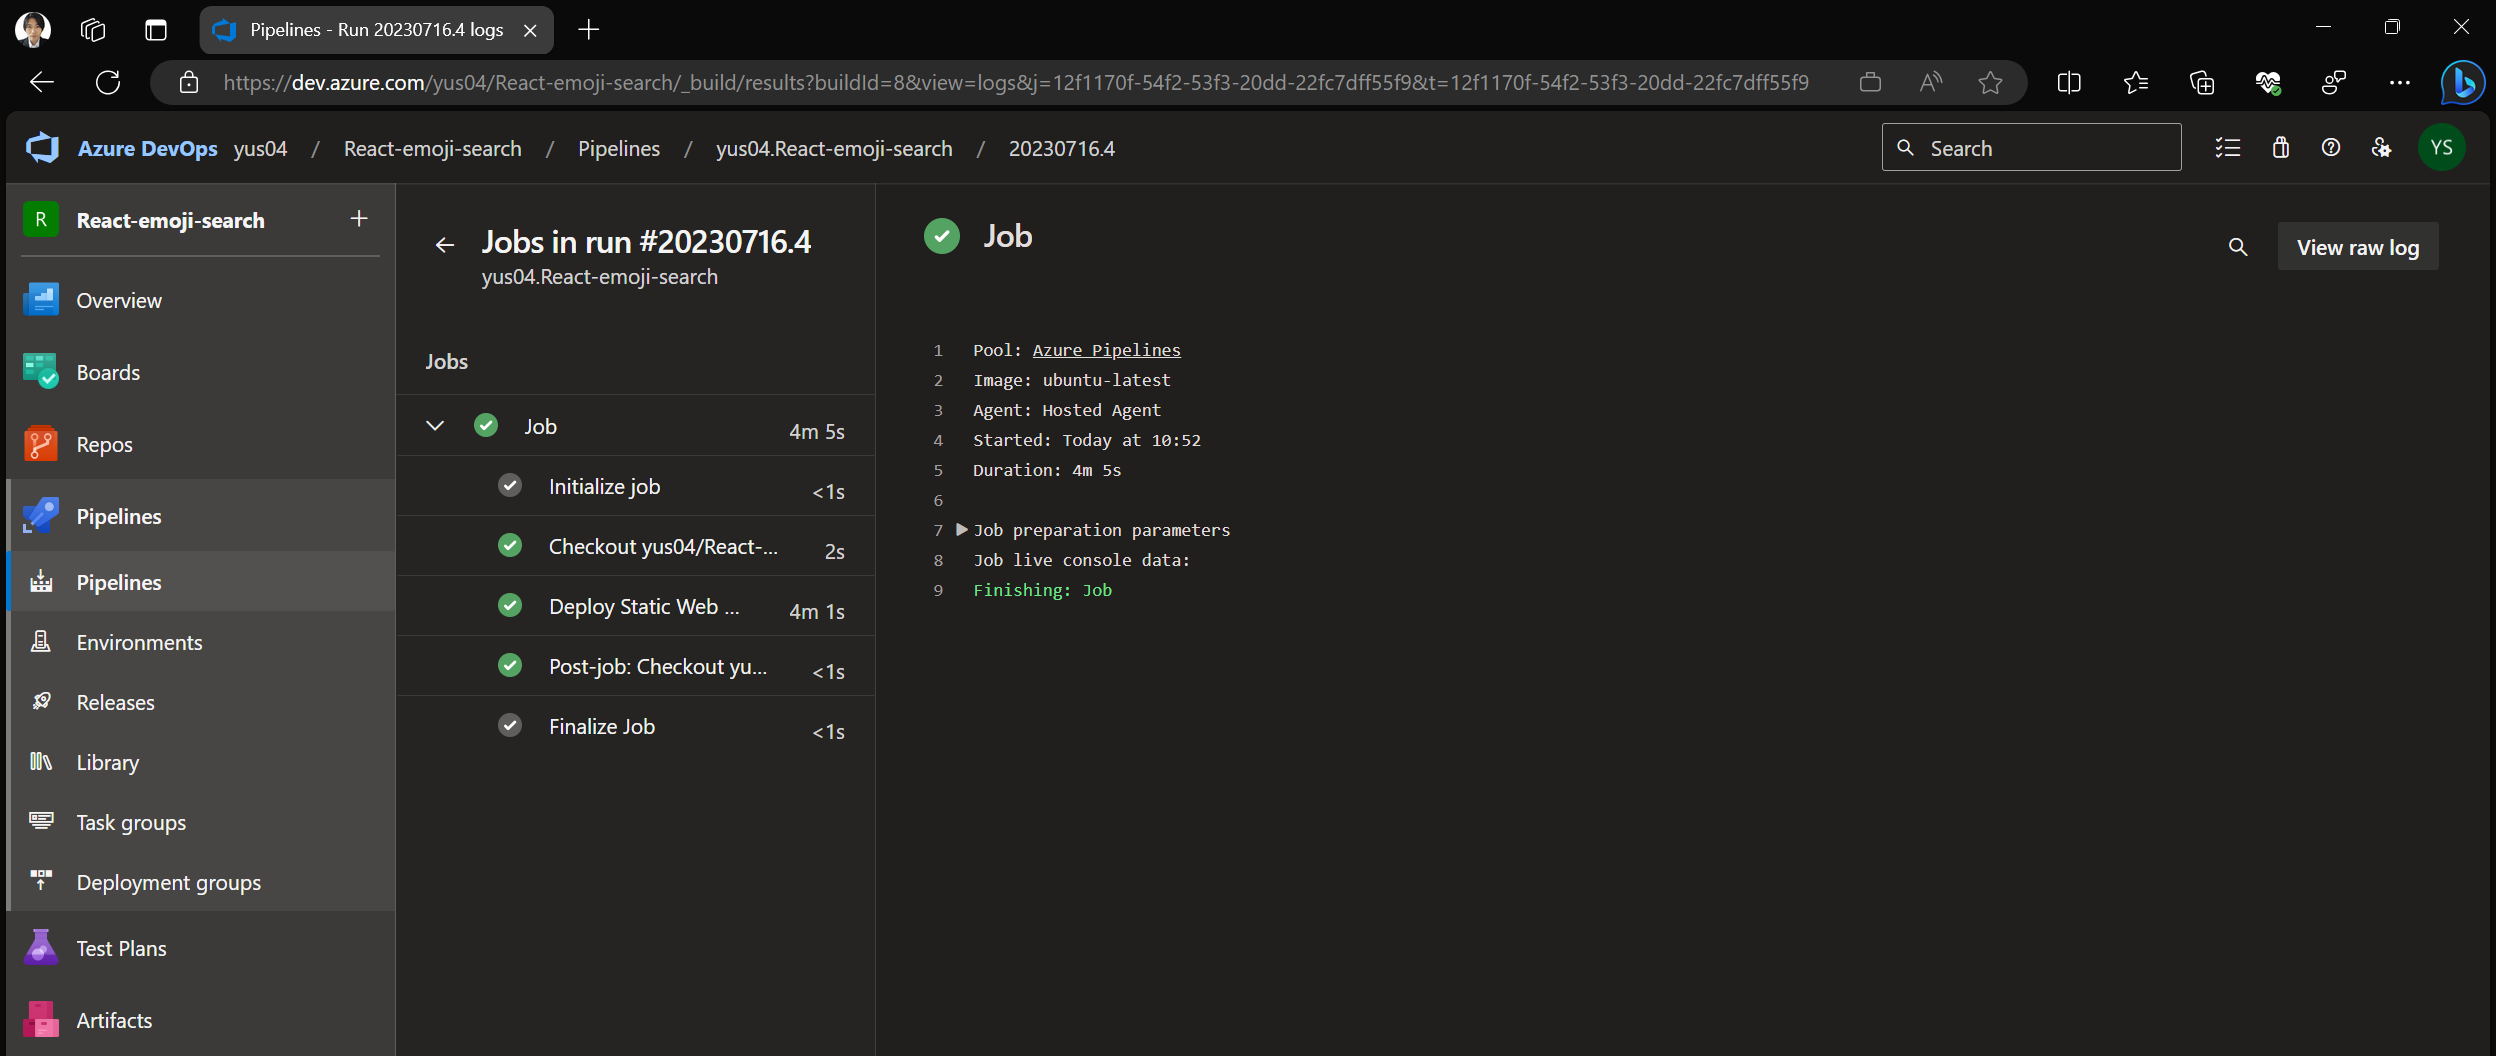Open the browser profile avatar
This screenshot has width=2496, height=1056.
coord(33,30)
